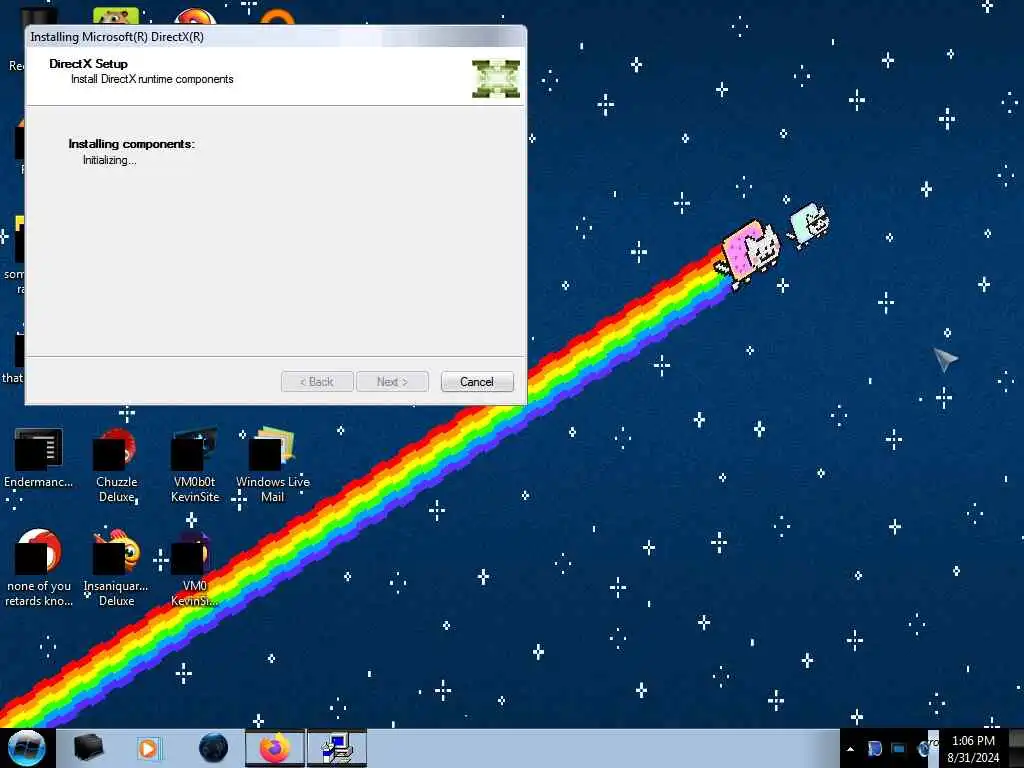Click the Show Desktop strip

tap(1016, 748)
